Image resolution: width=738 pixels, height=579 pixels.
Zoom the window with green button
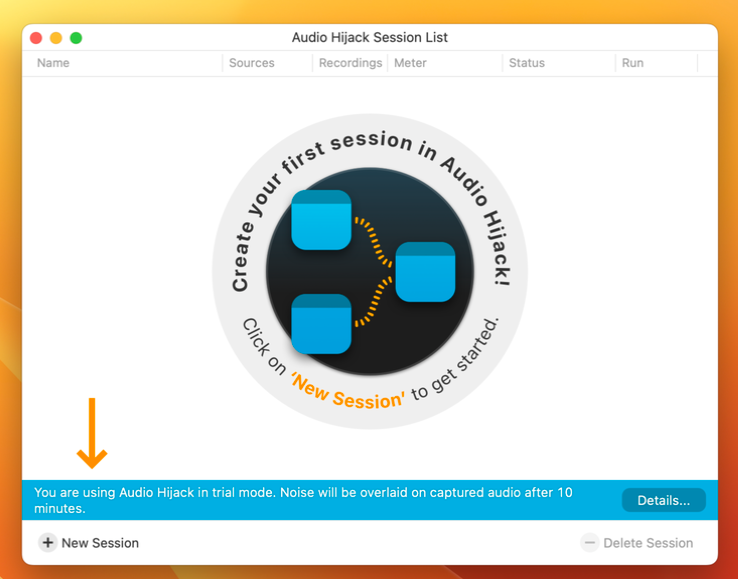point(76,38)
